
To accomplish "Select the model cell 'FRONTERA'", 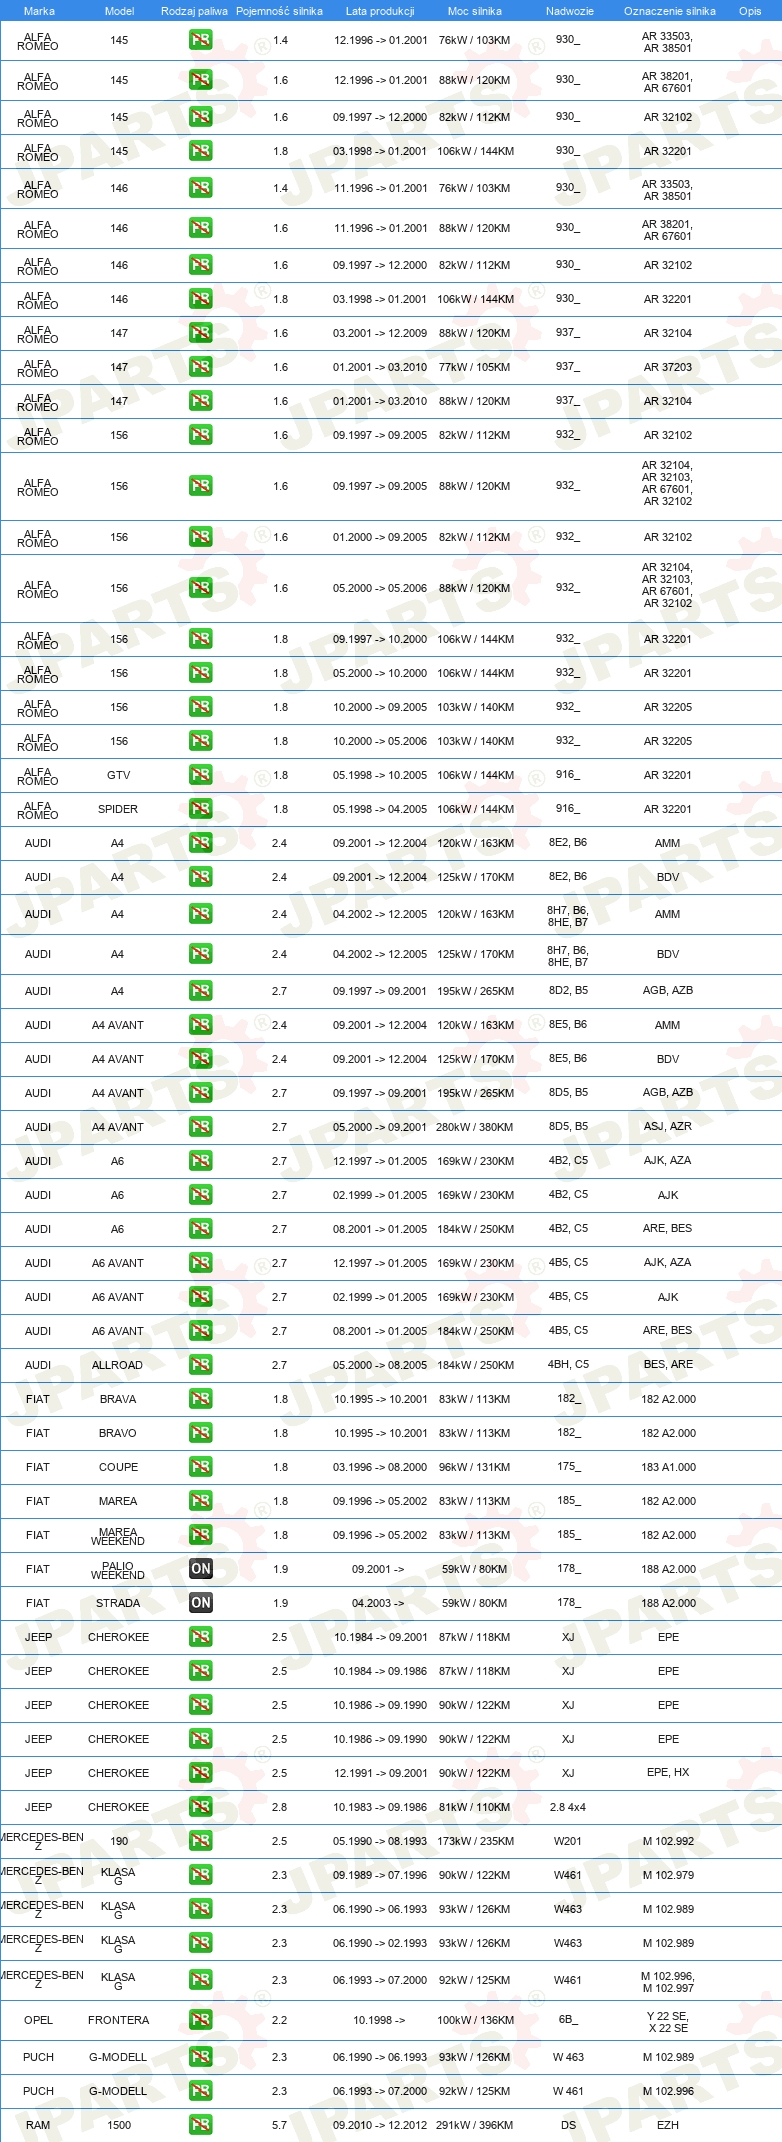I will 118,2020.
